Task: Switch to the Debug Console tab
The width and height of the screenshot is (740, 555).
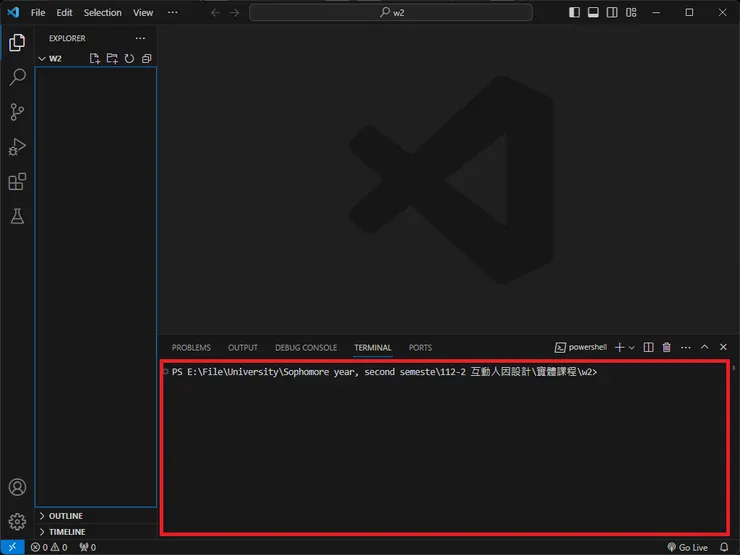Action: (x=306, y=348)
